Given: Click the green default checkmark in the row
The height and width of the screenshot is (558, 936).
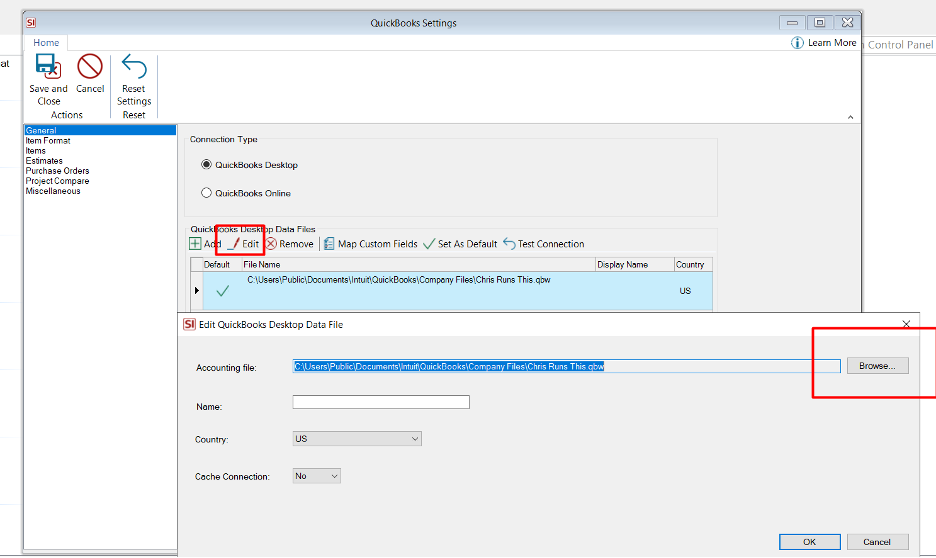Looking at the screenshot, I should pos(223,291).
